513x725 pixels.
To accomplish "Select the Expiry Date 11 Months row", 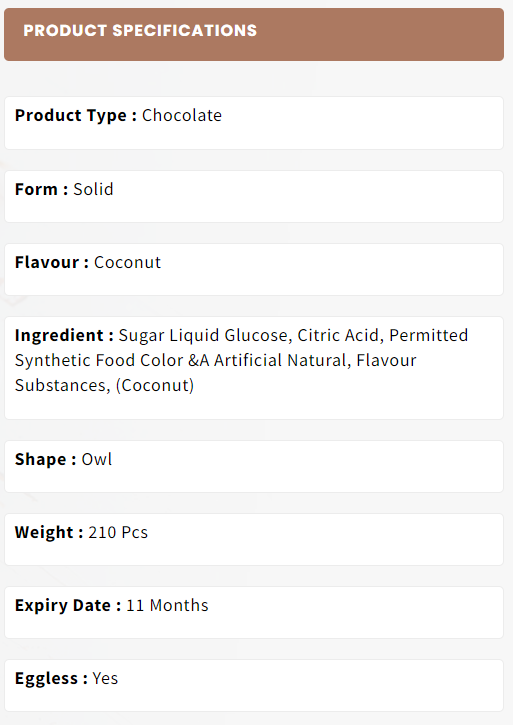I will 254,613.
